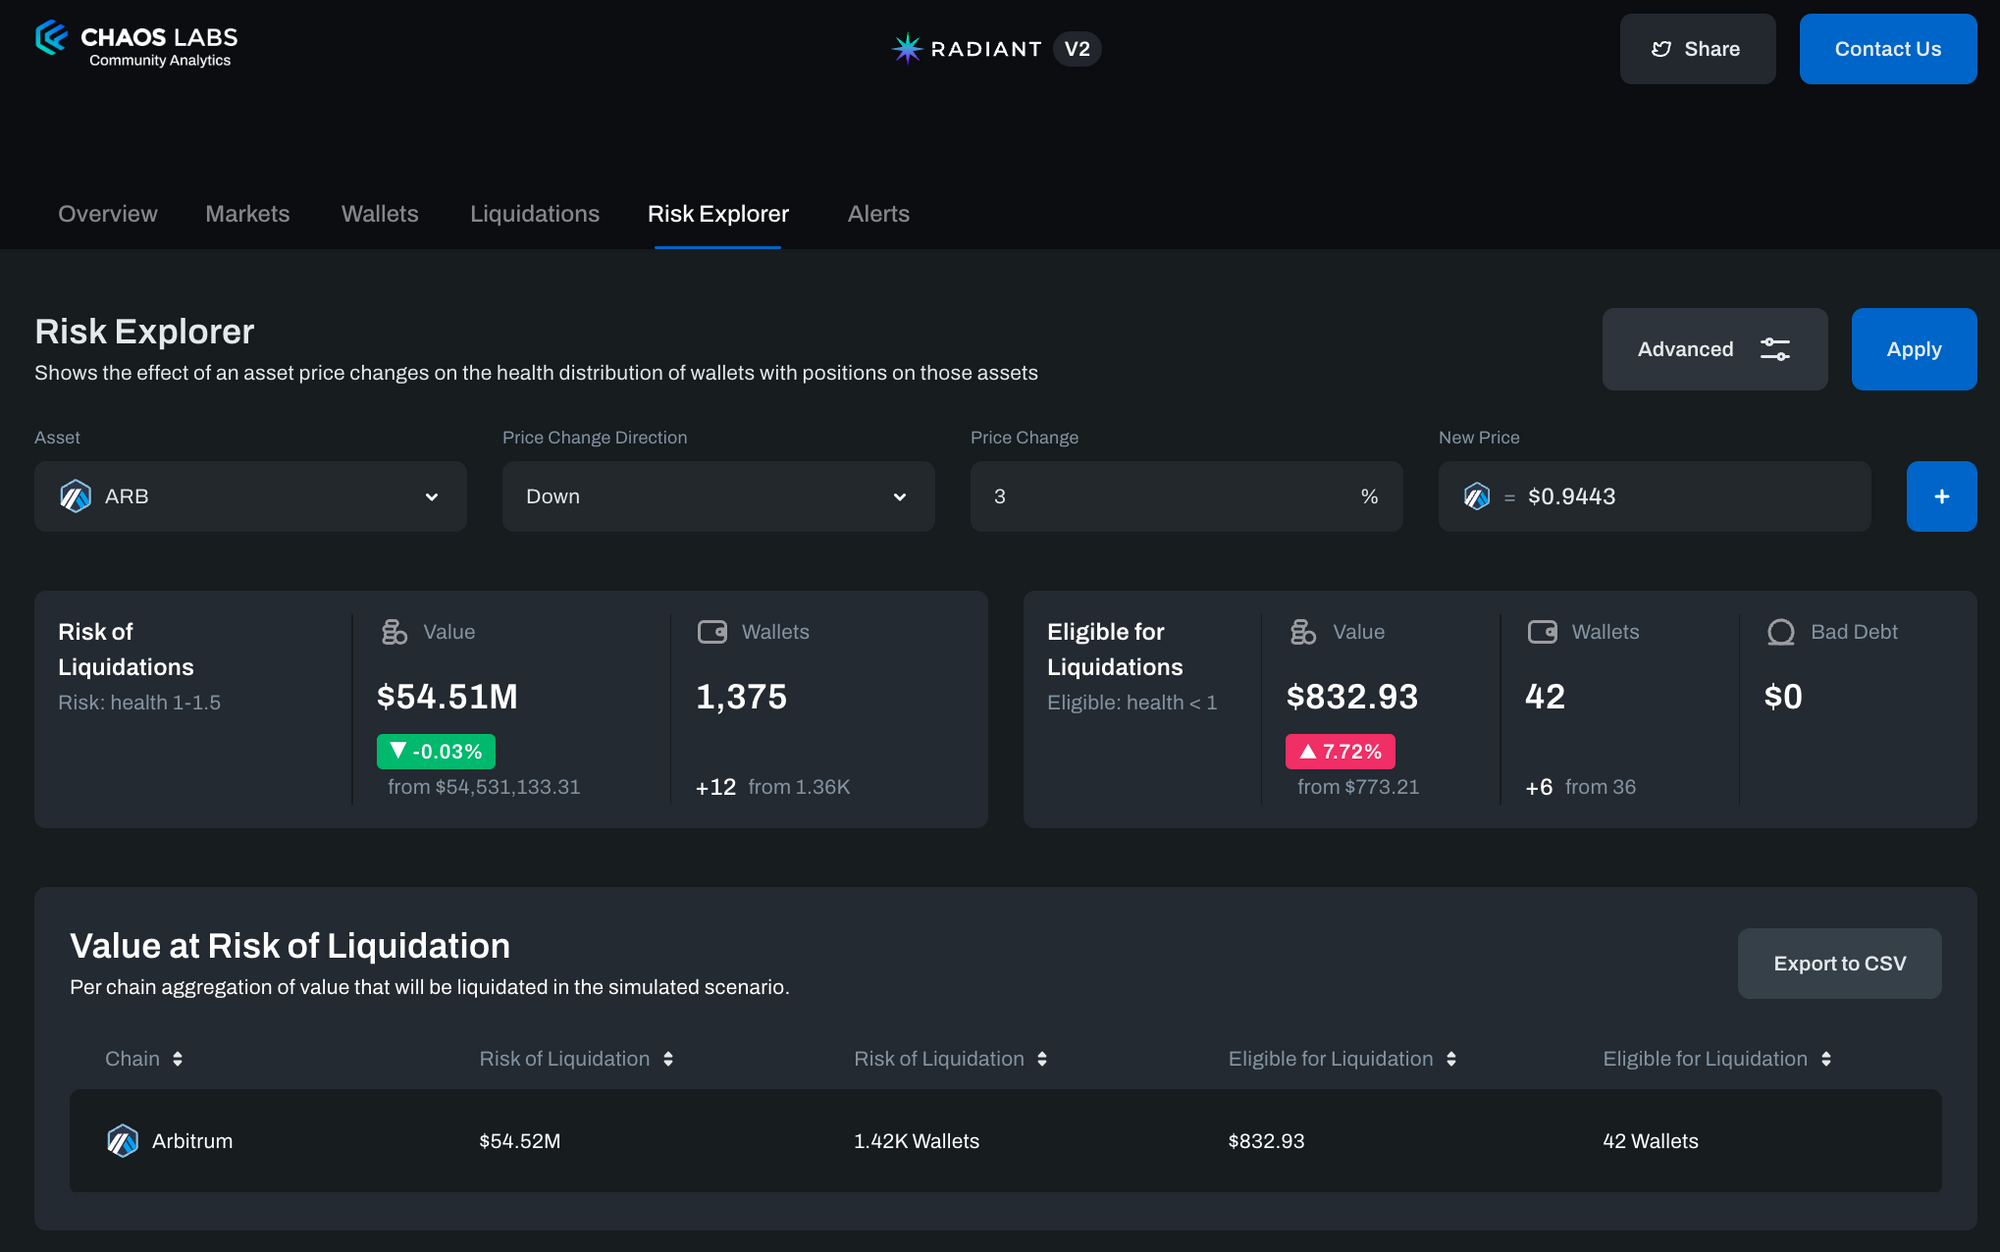Switch to the Liquidations tab
Image resolution: width=2000 pixels, height=1252 pixels.
click(x=534, y=214)
